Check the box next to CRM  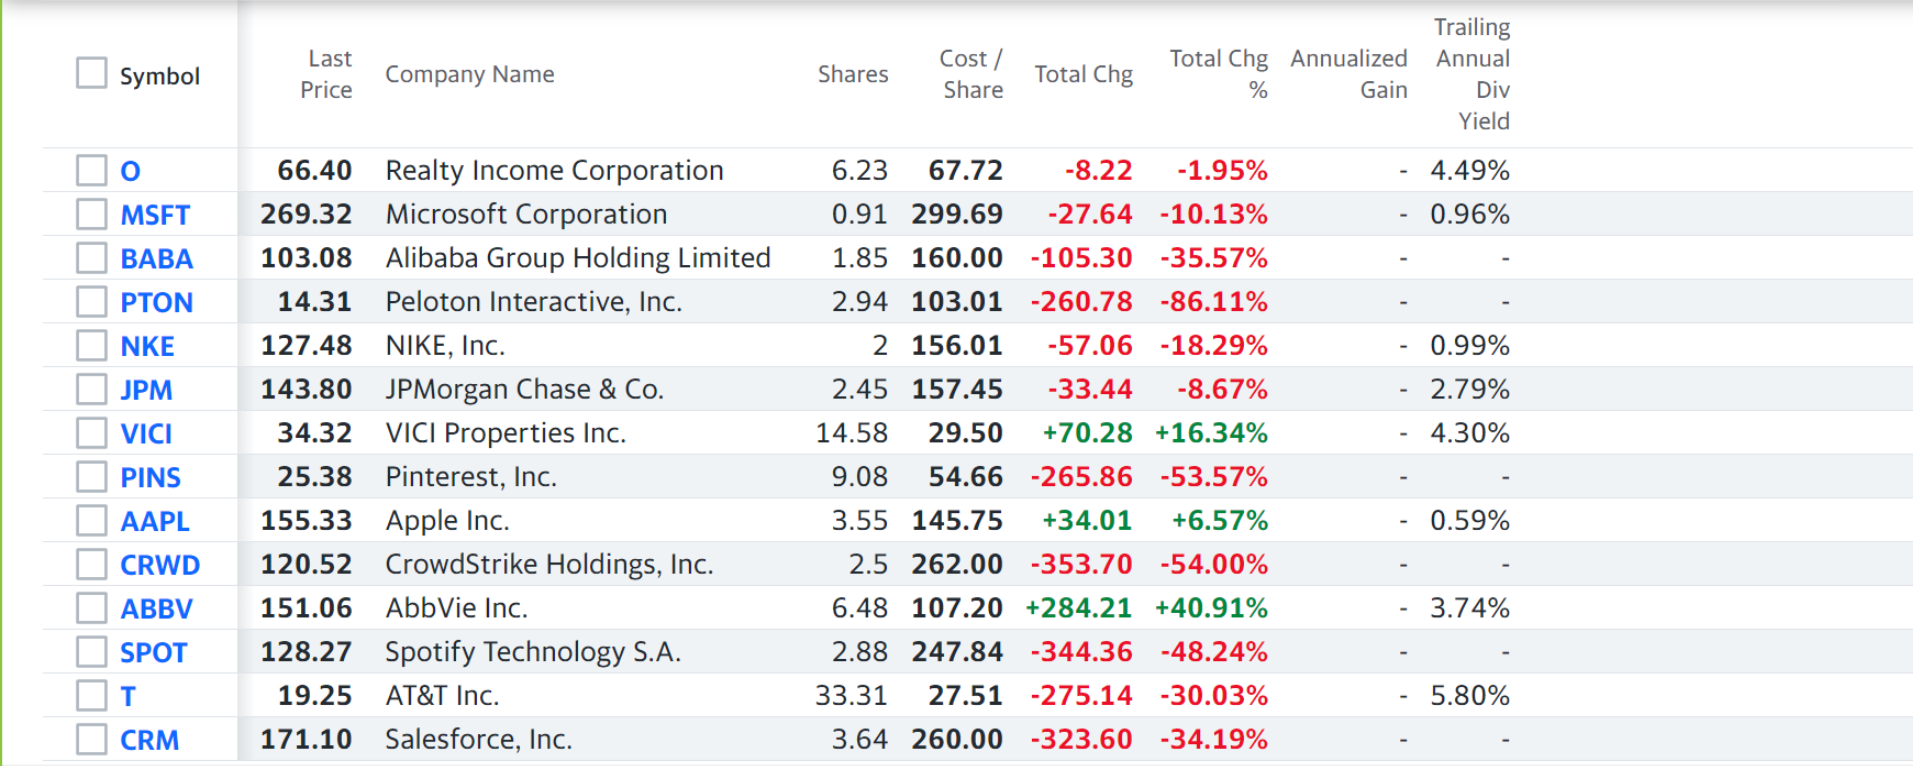tap(92, 739)
